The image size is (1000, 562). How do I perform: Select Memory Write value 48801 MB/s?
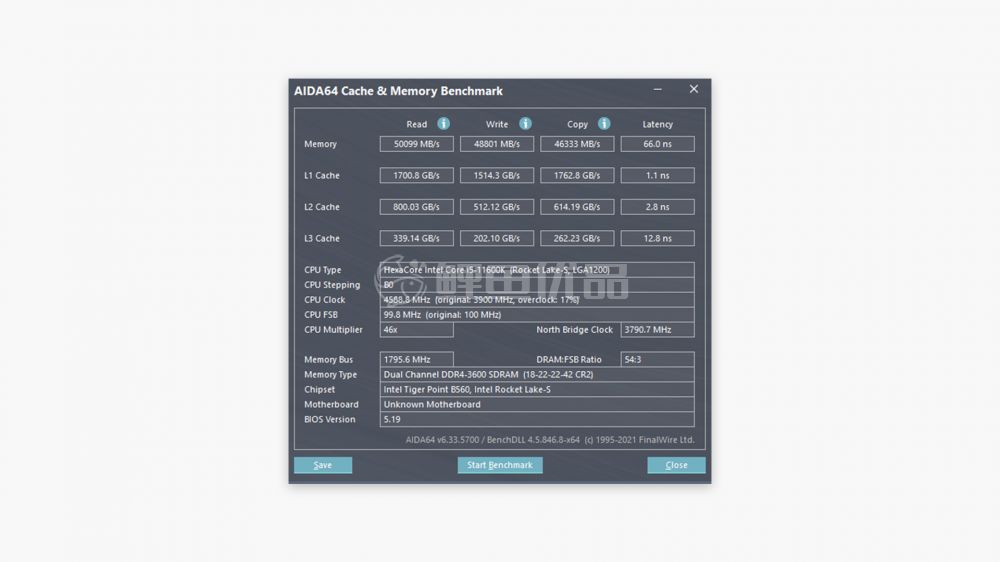coord(497,144)
